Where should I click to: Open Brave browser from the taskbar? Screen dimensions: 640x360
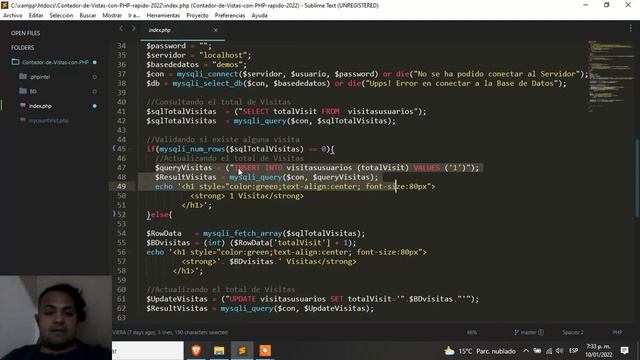pyautogui.click(x=196, y=351)
